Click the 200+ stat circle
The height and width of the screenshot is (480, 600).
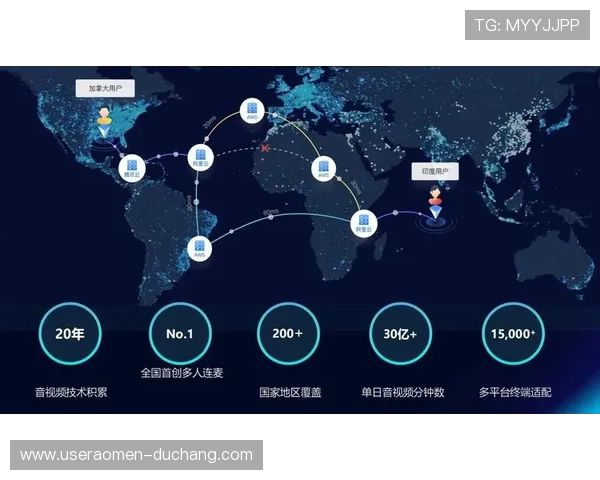pyautogui.click(x=288, y=333)
